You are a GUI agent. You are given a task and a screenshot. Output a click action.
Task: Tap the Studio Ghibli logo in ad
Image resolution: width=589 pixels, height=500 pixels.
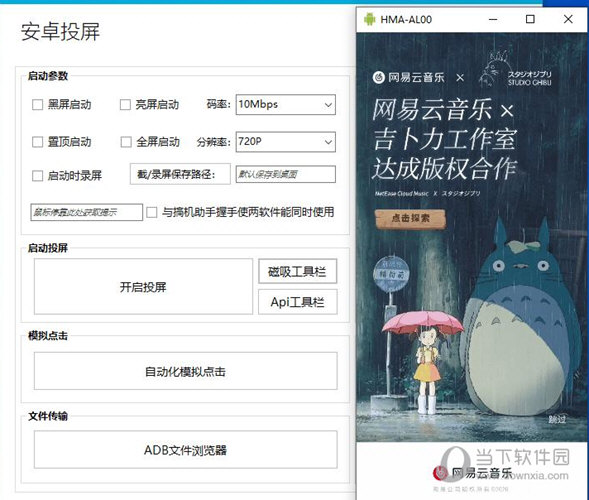515,69
